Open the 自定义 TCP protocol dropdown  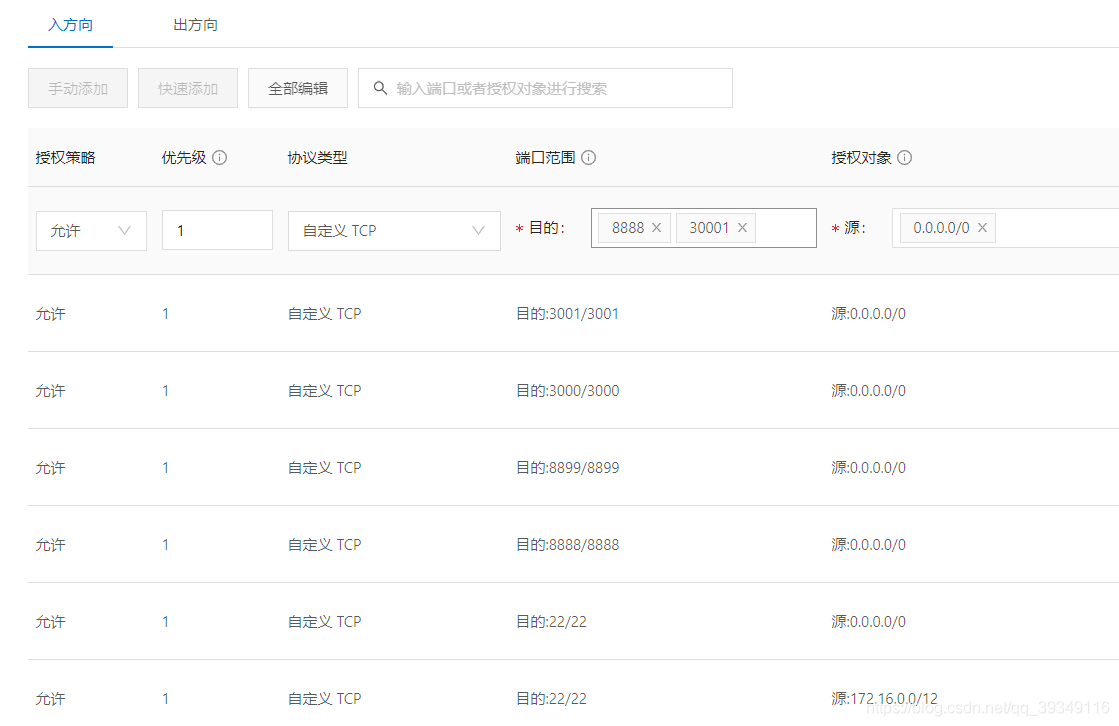[x=394, y=231]
